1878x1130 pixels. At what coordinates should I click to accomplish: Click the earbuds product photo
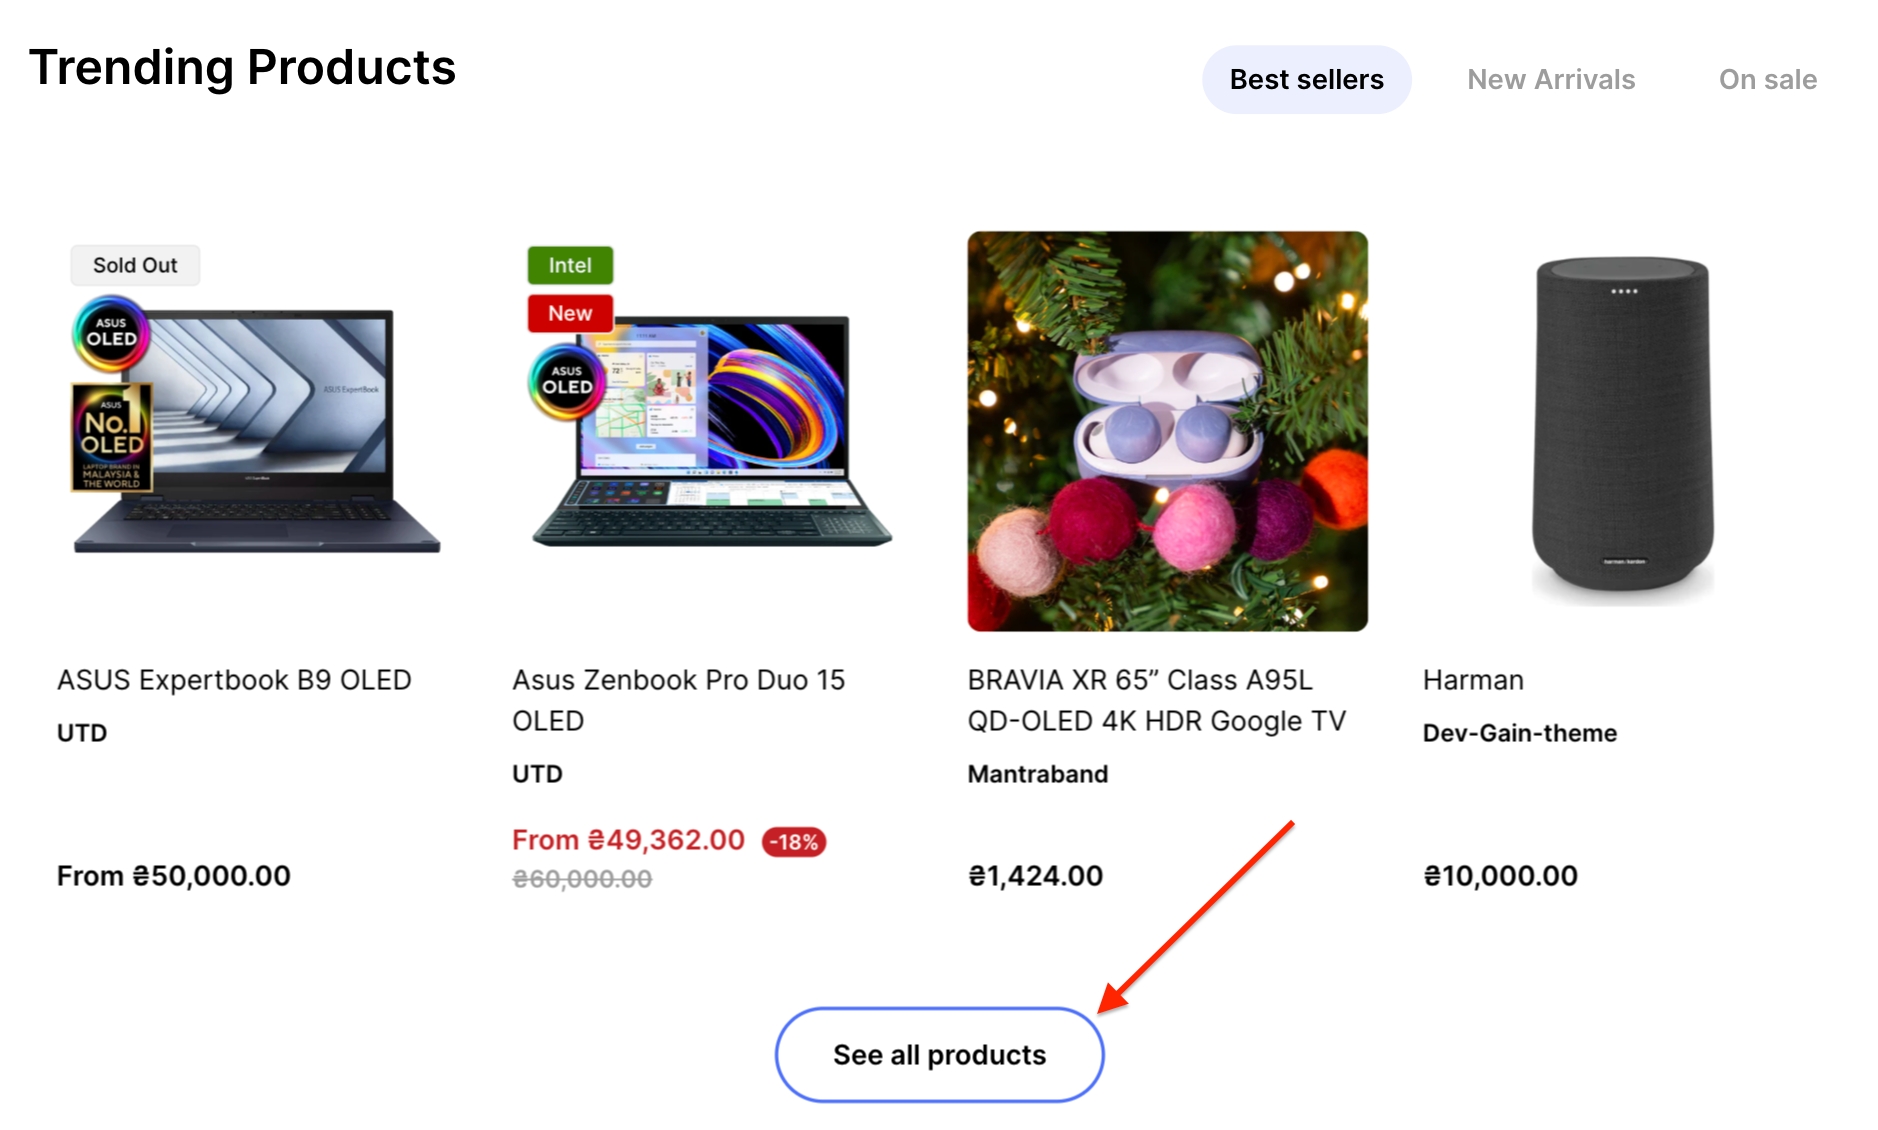pos(1167,431)
